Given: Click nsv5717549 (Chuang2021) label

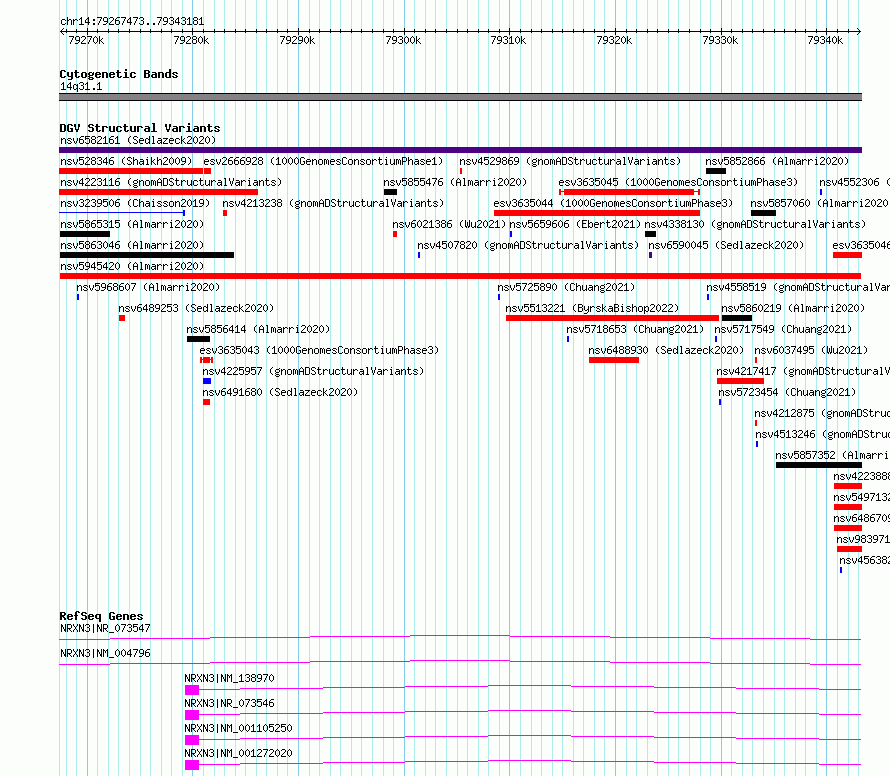Looking at the screenshot, I should 783,329.
